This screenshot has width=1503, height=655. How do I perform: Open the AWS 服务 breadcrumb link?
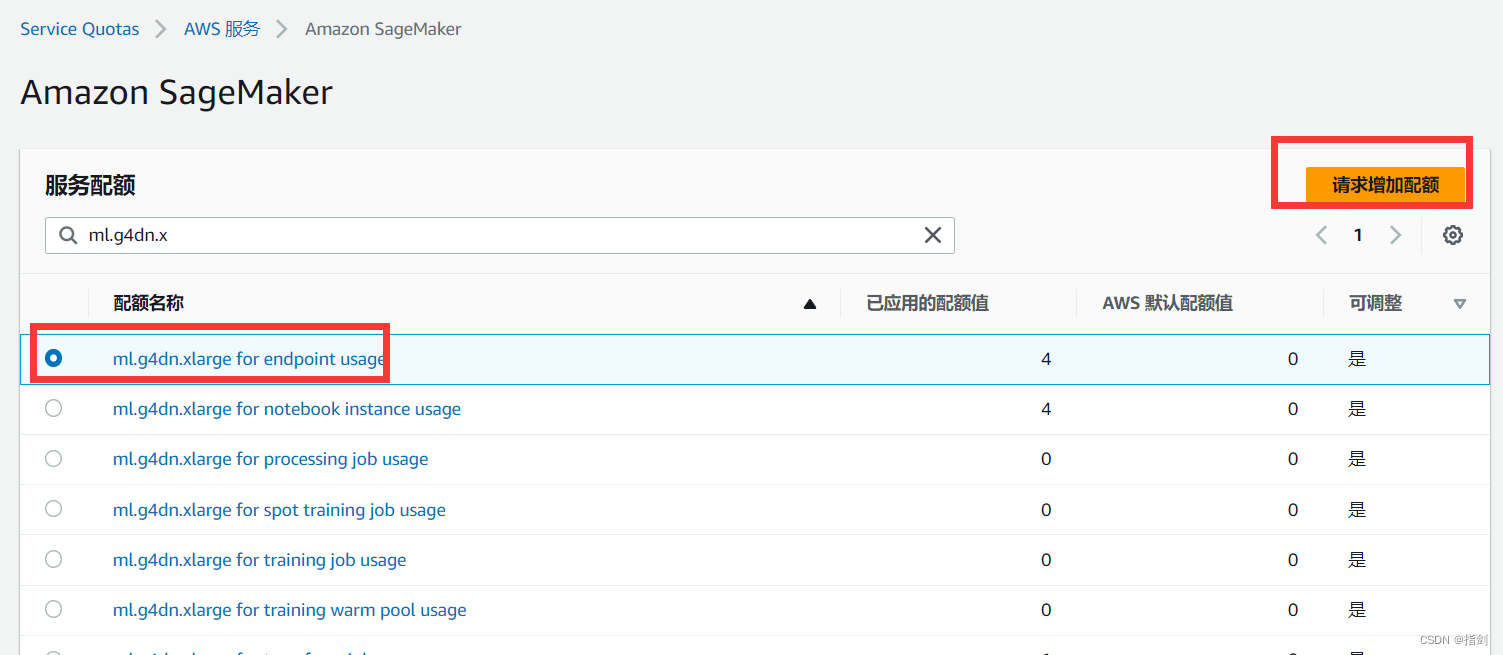pyautogui.click(x=222, y=29)
